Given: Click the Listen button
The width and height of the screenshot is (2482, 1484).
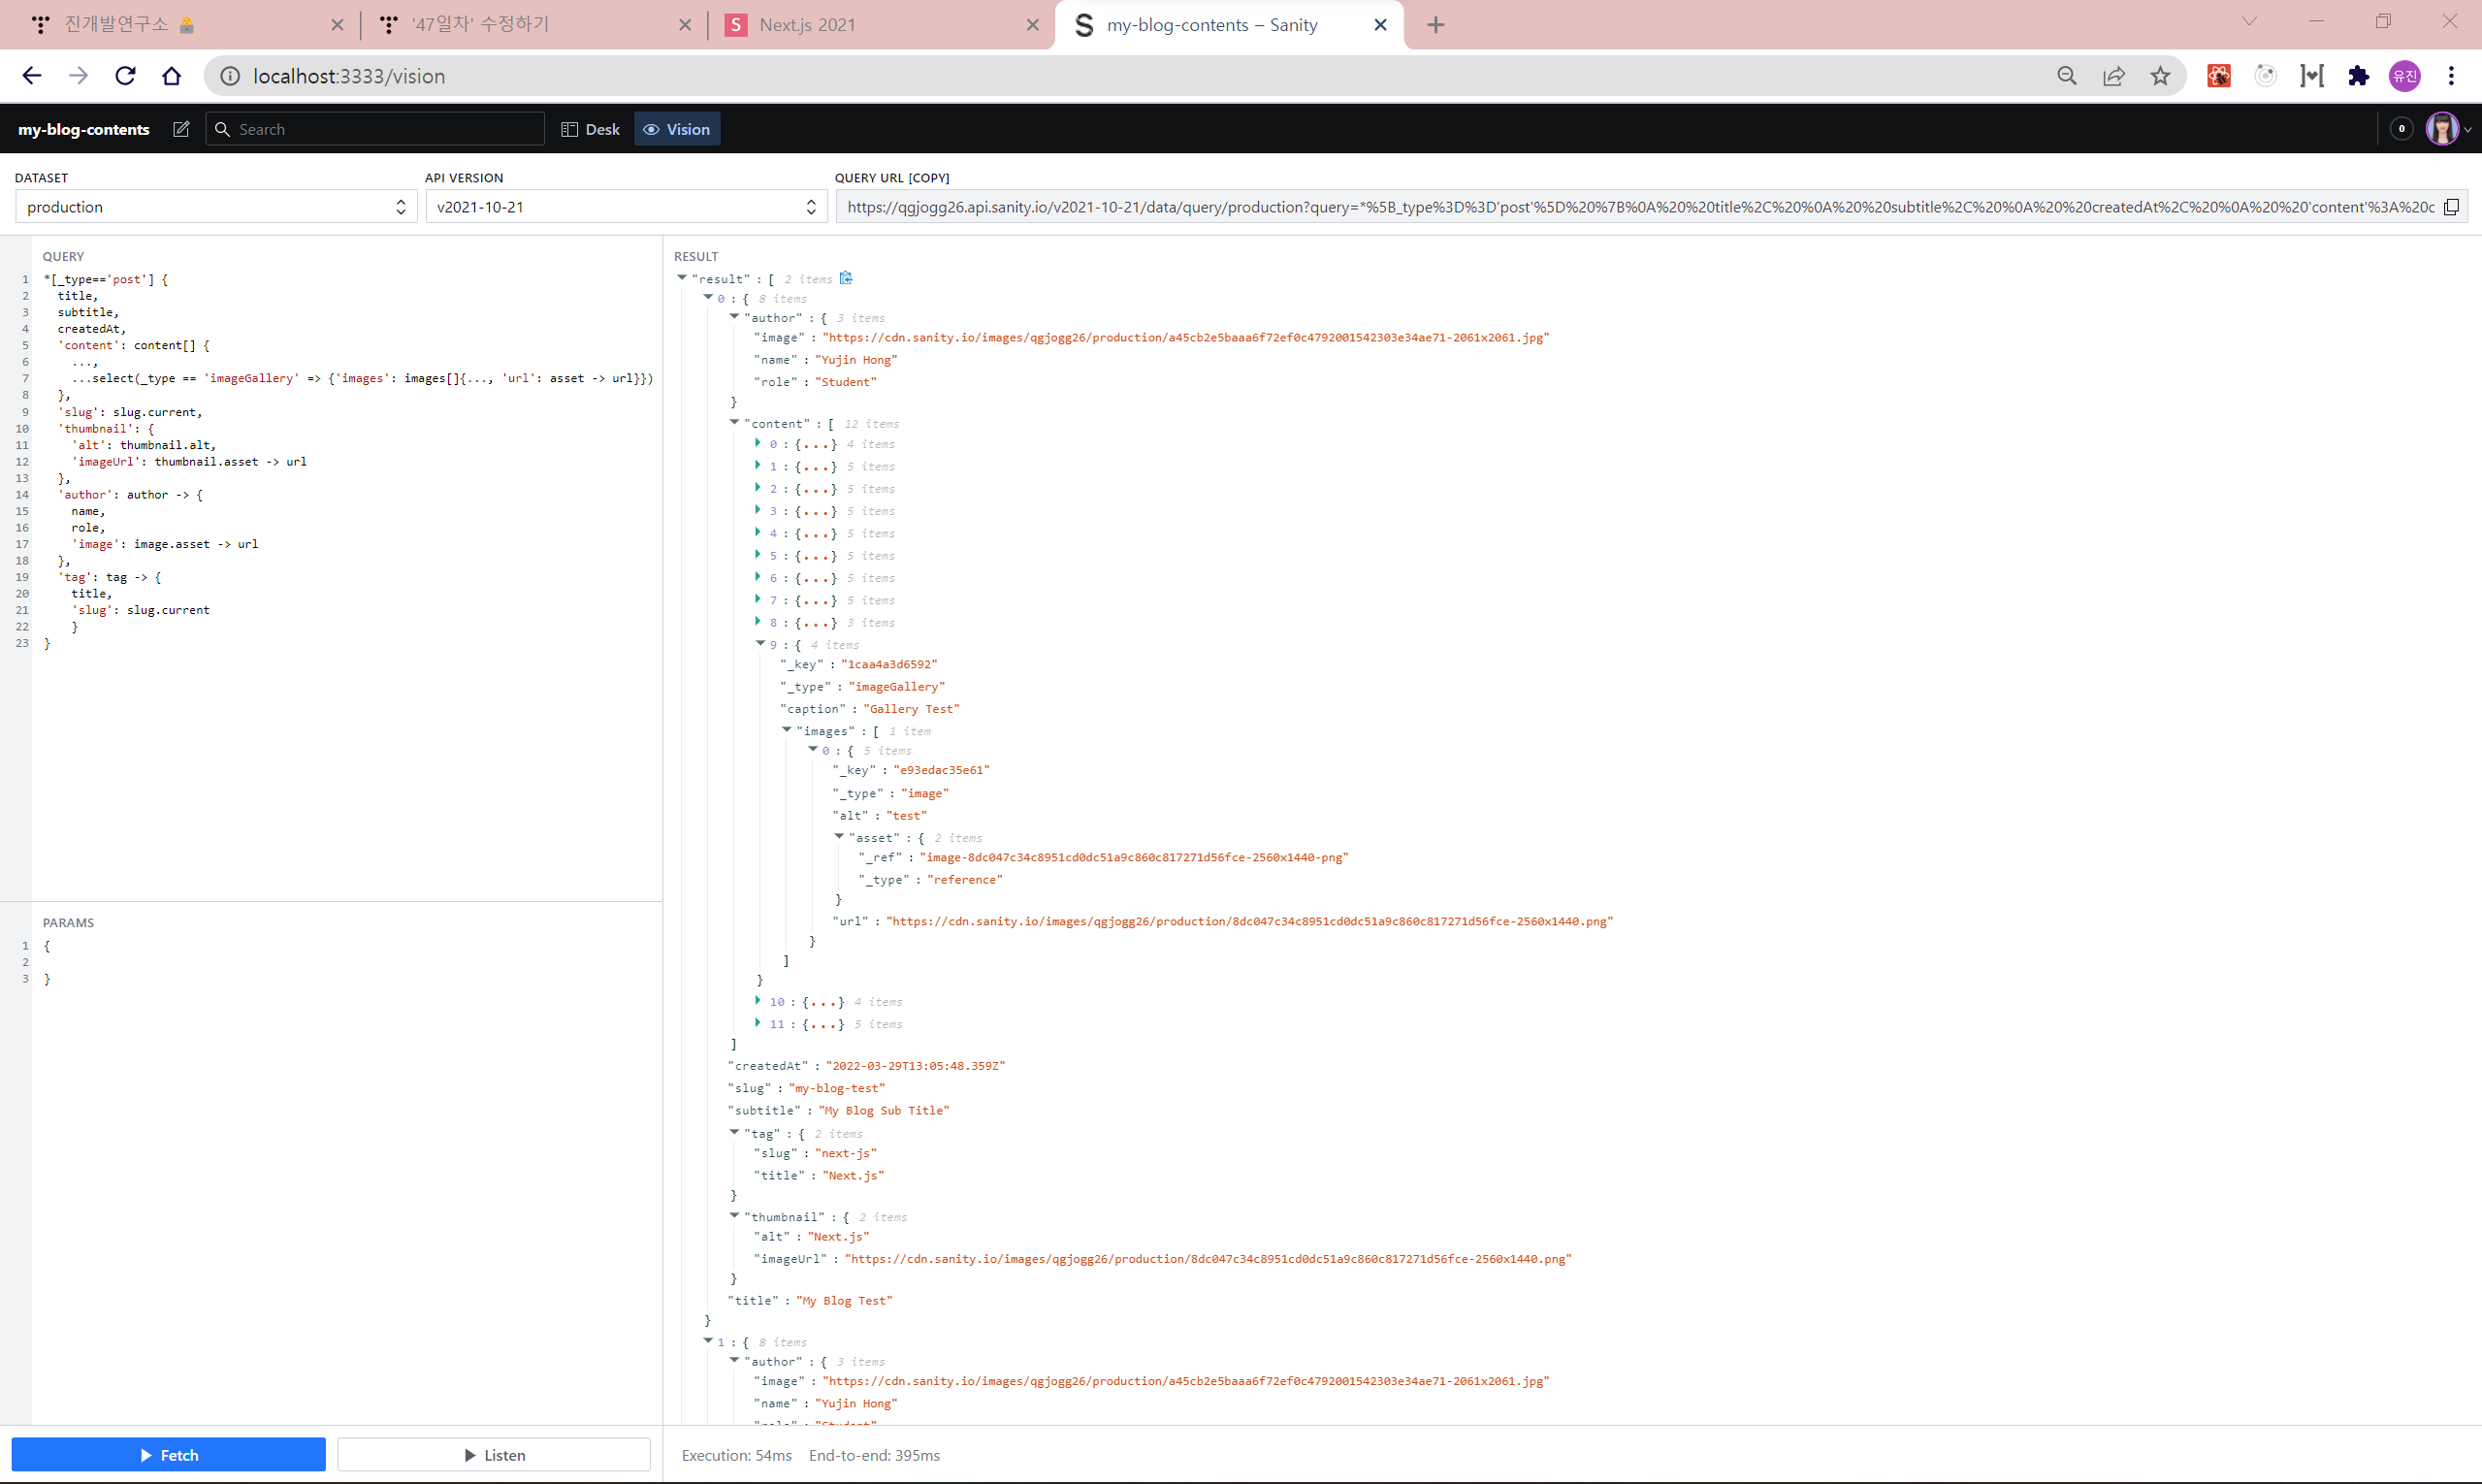Looking at the screenshot, I should tap(494, 1455).
